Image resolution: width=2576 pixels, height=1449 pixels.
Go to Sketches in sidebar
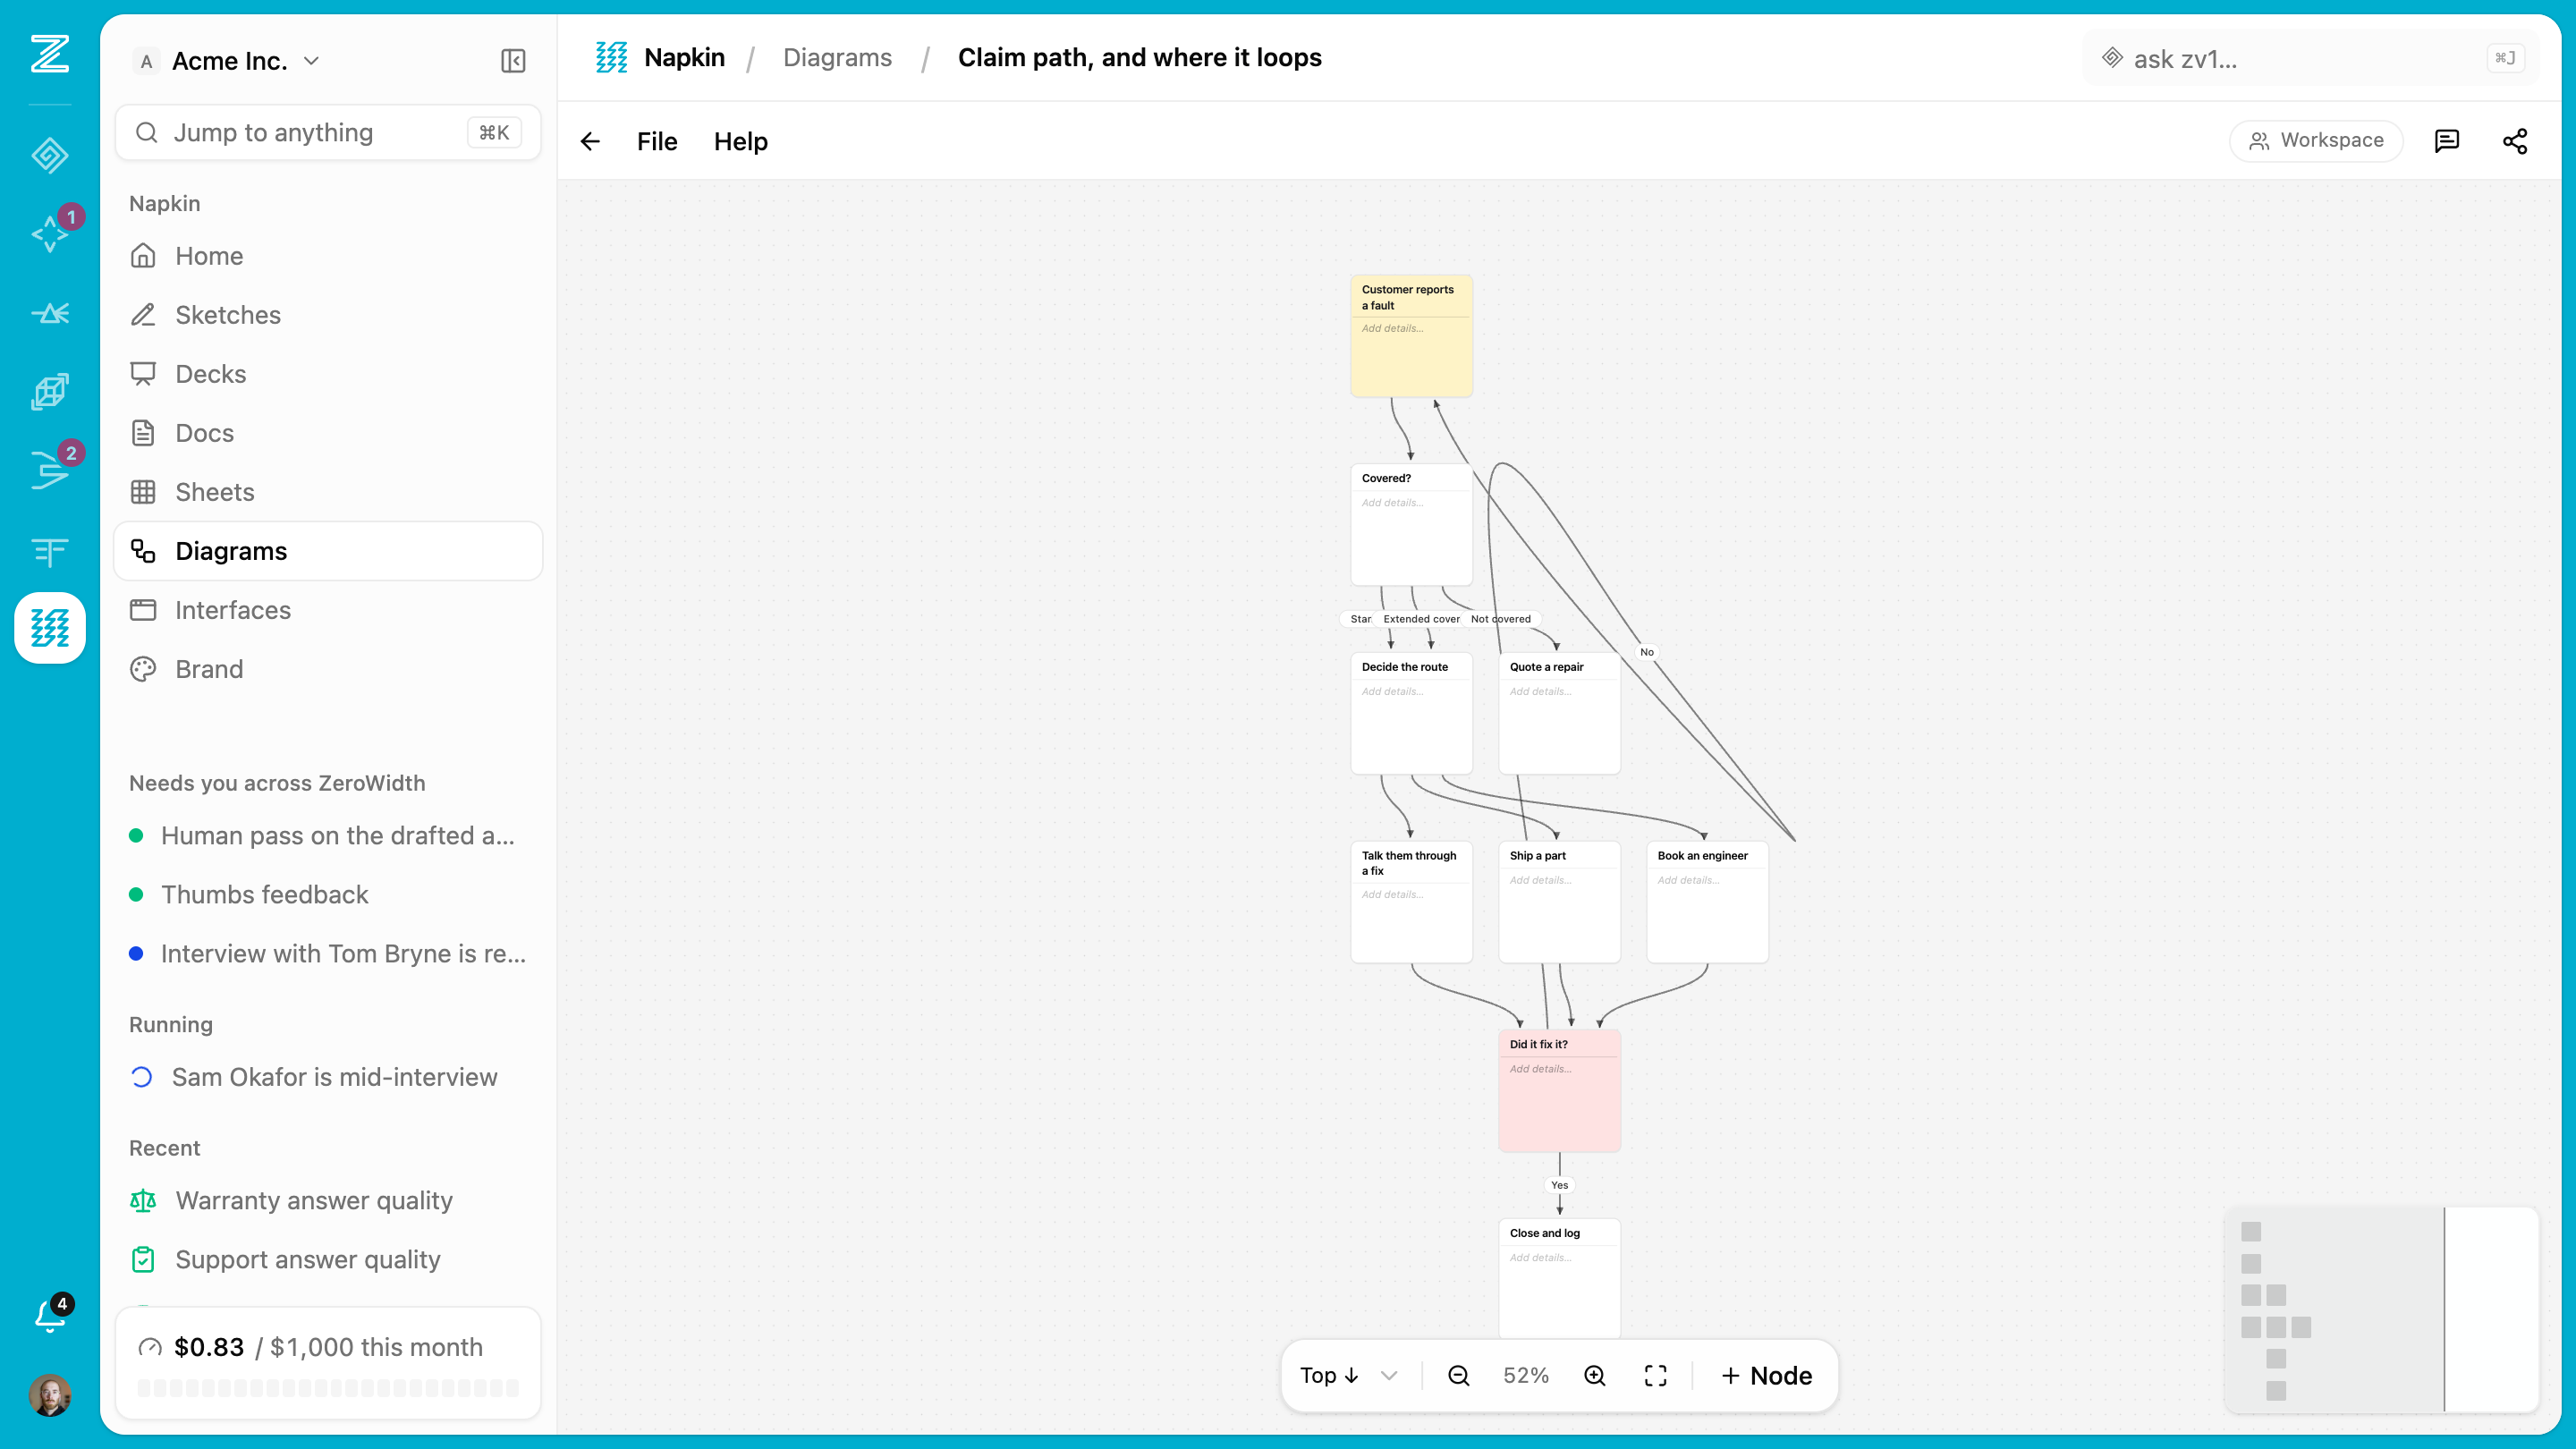point(328,315)
